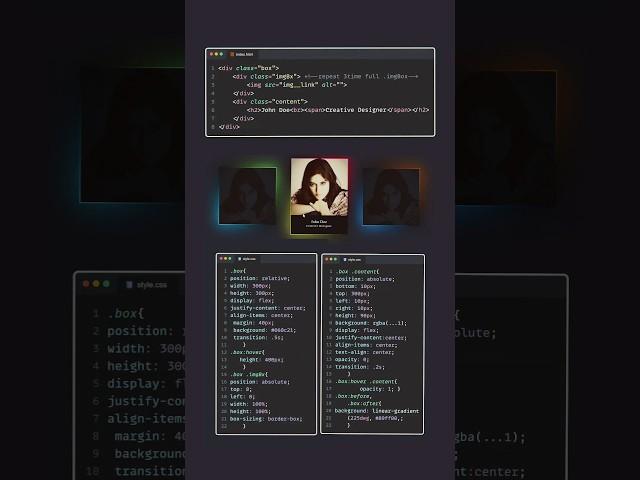Screen dimensions: 640x480
Task: Click the box-sizing: border-box; line
Action: (264, 419)
